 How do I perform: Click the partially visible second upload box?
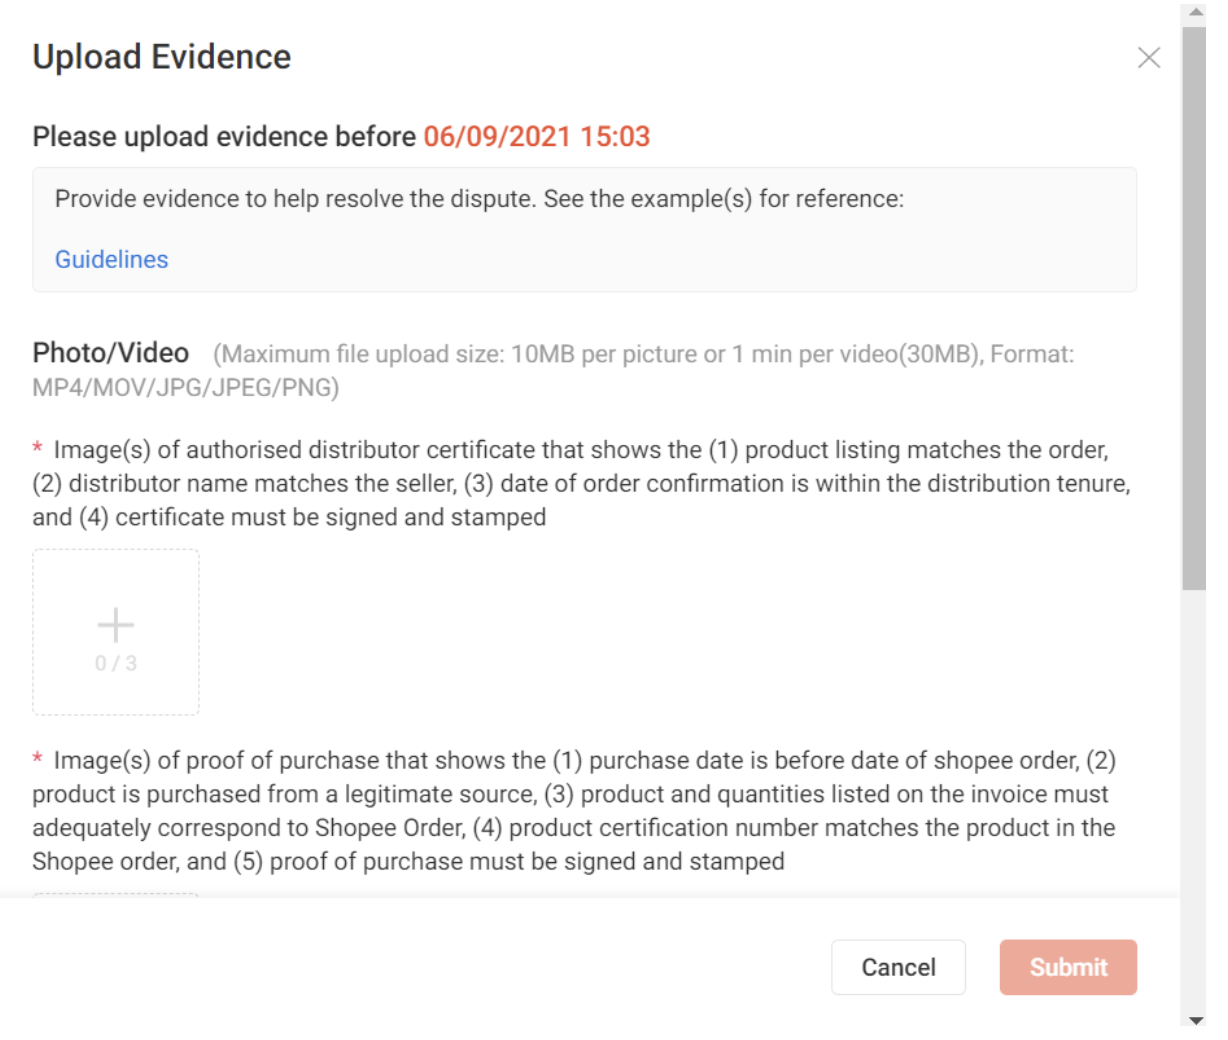coord(115,895)
